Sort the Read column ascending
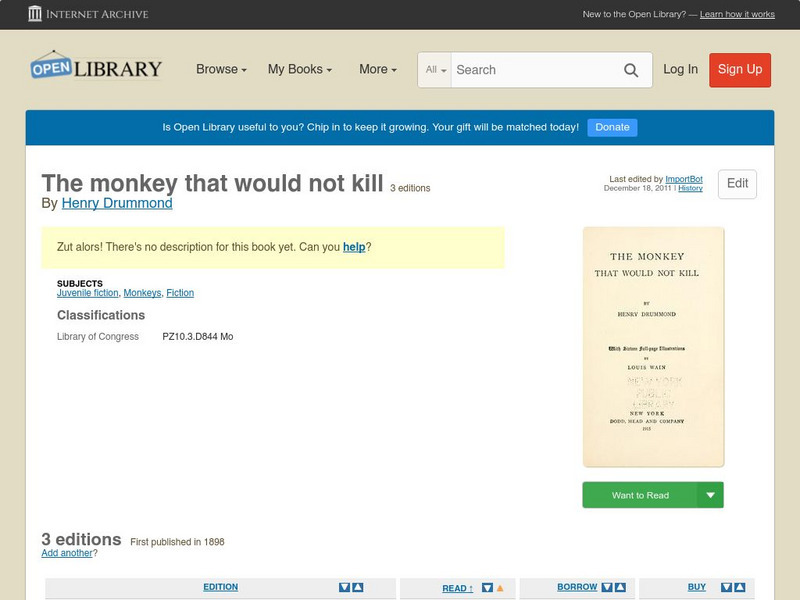 point(500,588)
